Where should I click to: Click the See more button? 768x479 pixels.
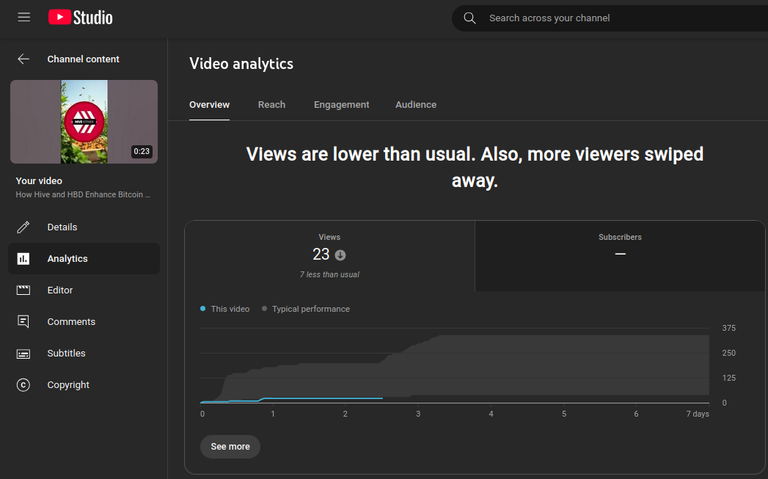pyautogui.click(x=230, y=447)
